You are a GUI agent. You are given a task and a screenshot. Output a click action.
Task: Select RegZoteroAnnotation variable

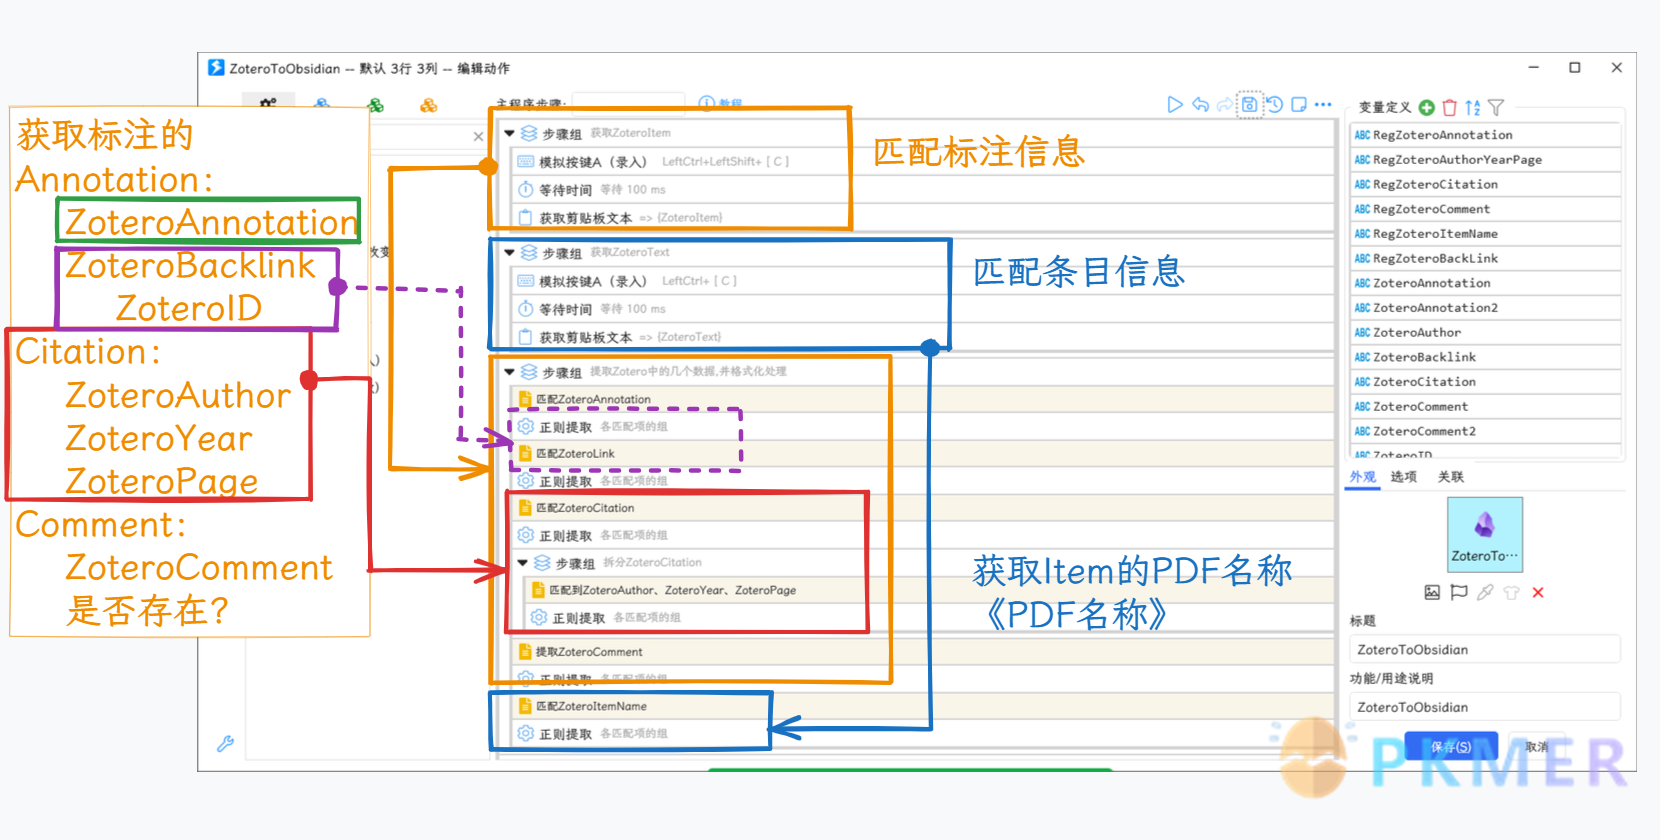coord(1484,135)
